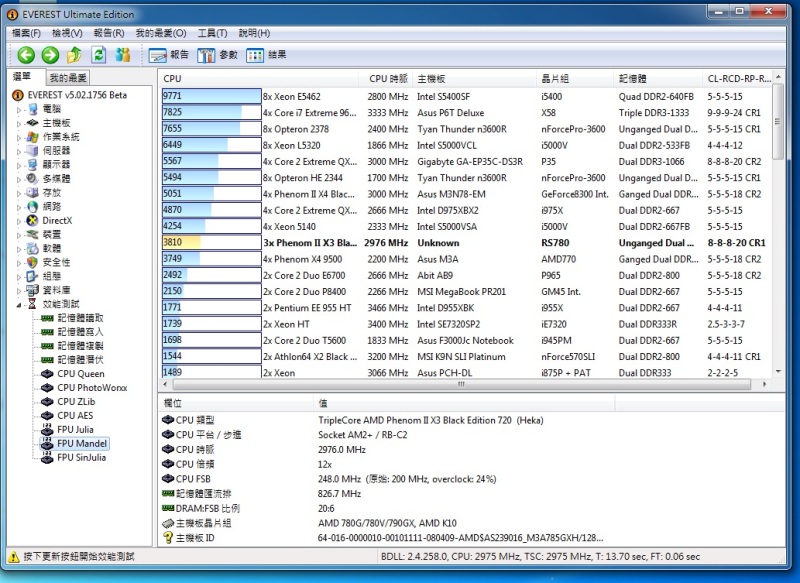Open the 檢視(V) menu
Screen dimensions: 800x583
pos(67,33)
